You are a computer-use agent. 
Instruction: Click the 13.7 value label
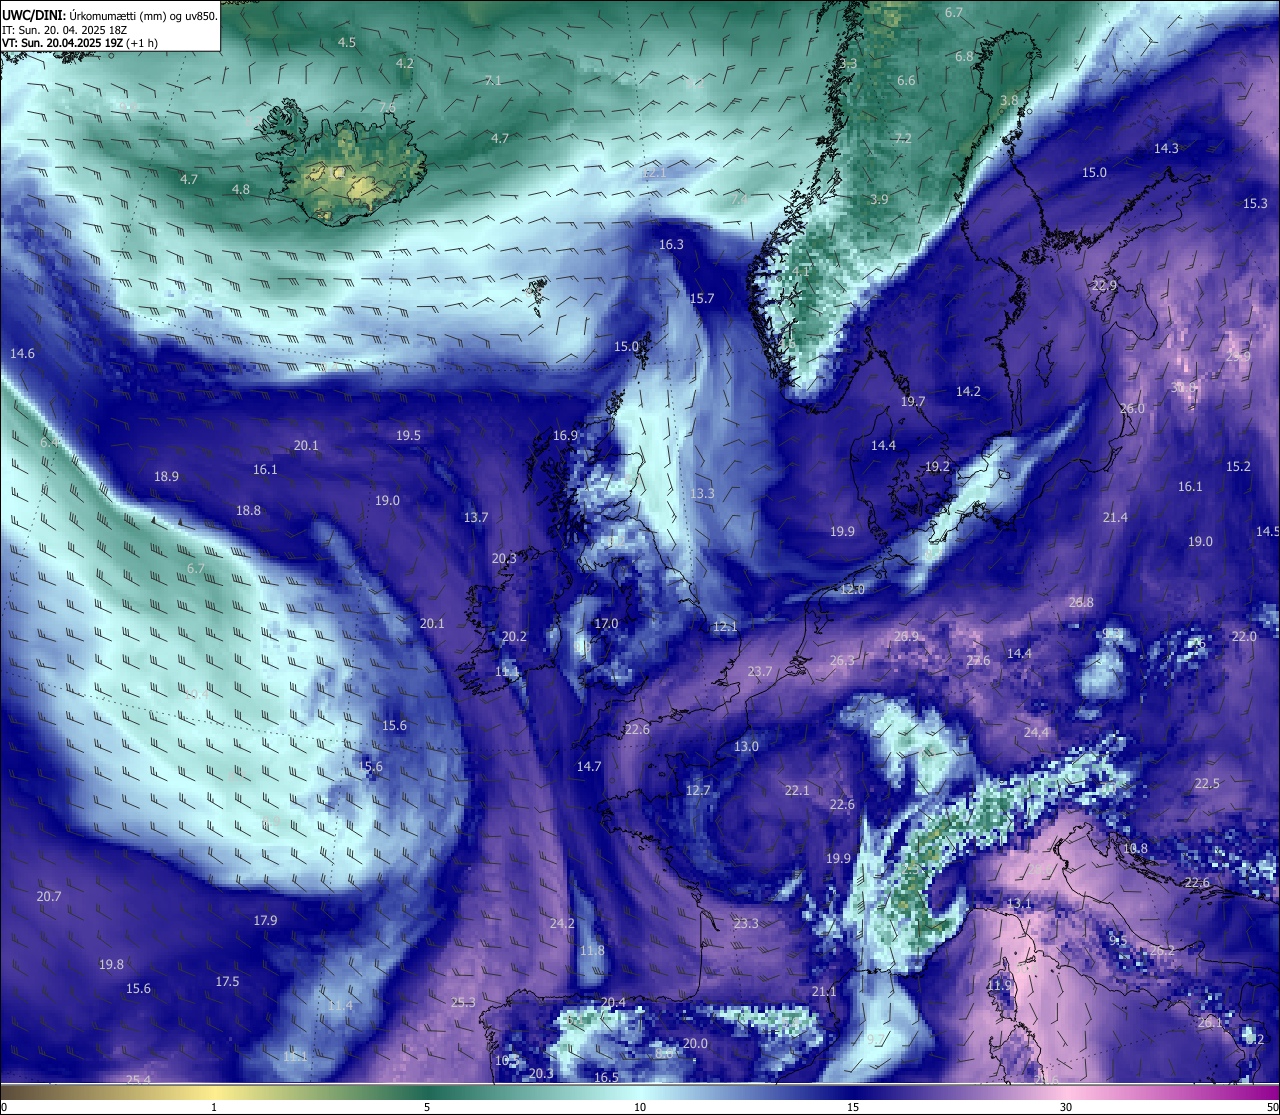pos(476,517)
